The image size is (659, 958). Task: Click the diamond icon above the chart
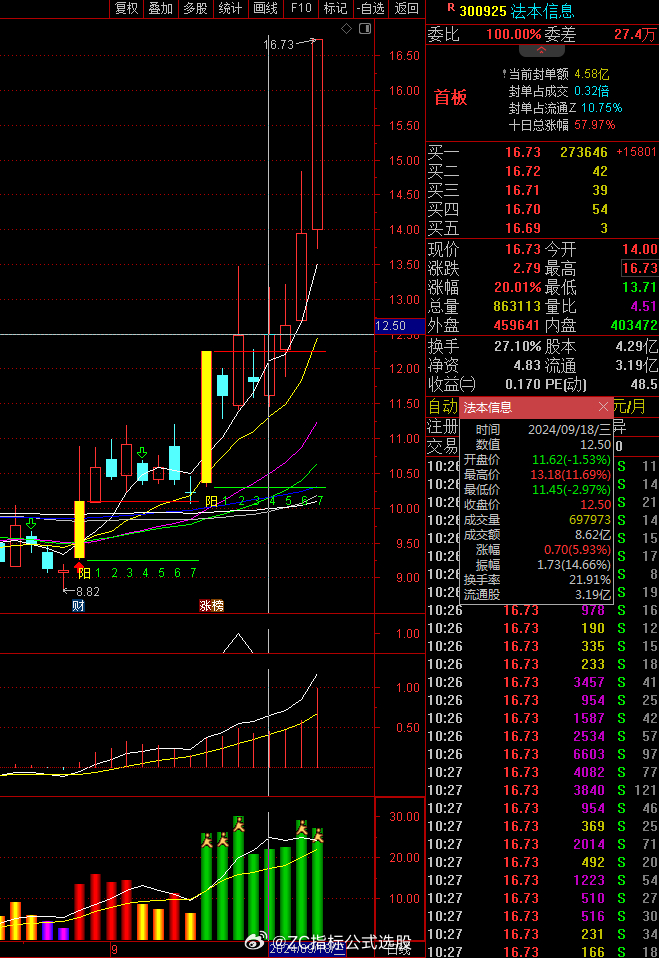click(x=346, y=29)
